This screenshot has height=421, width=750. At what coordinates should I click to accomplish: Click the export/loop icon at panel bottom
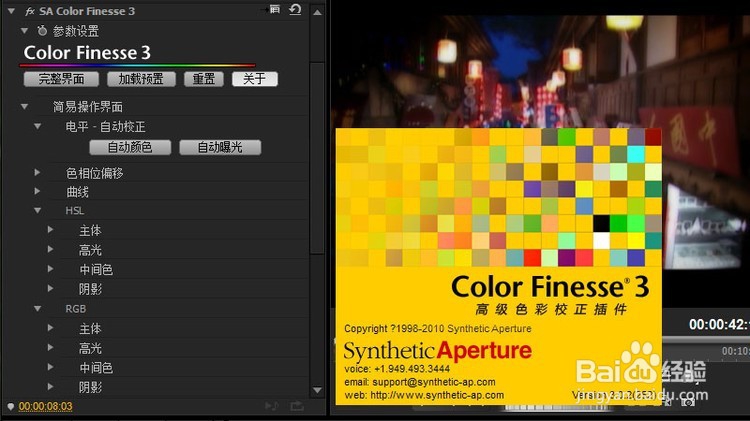pyautogui.click(x=297, y=406)
